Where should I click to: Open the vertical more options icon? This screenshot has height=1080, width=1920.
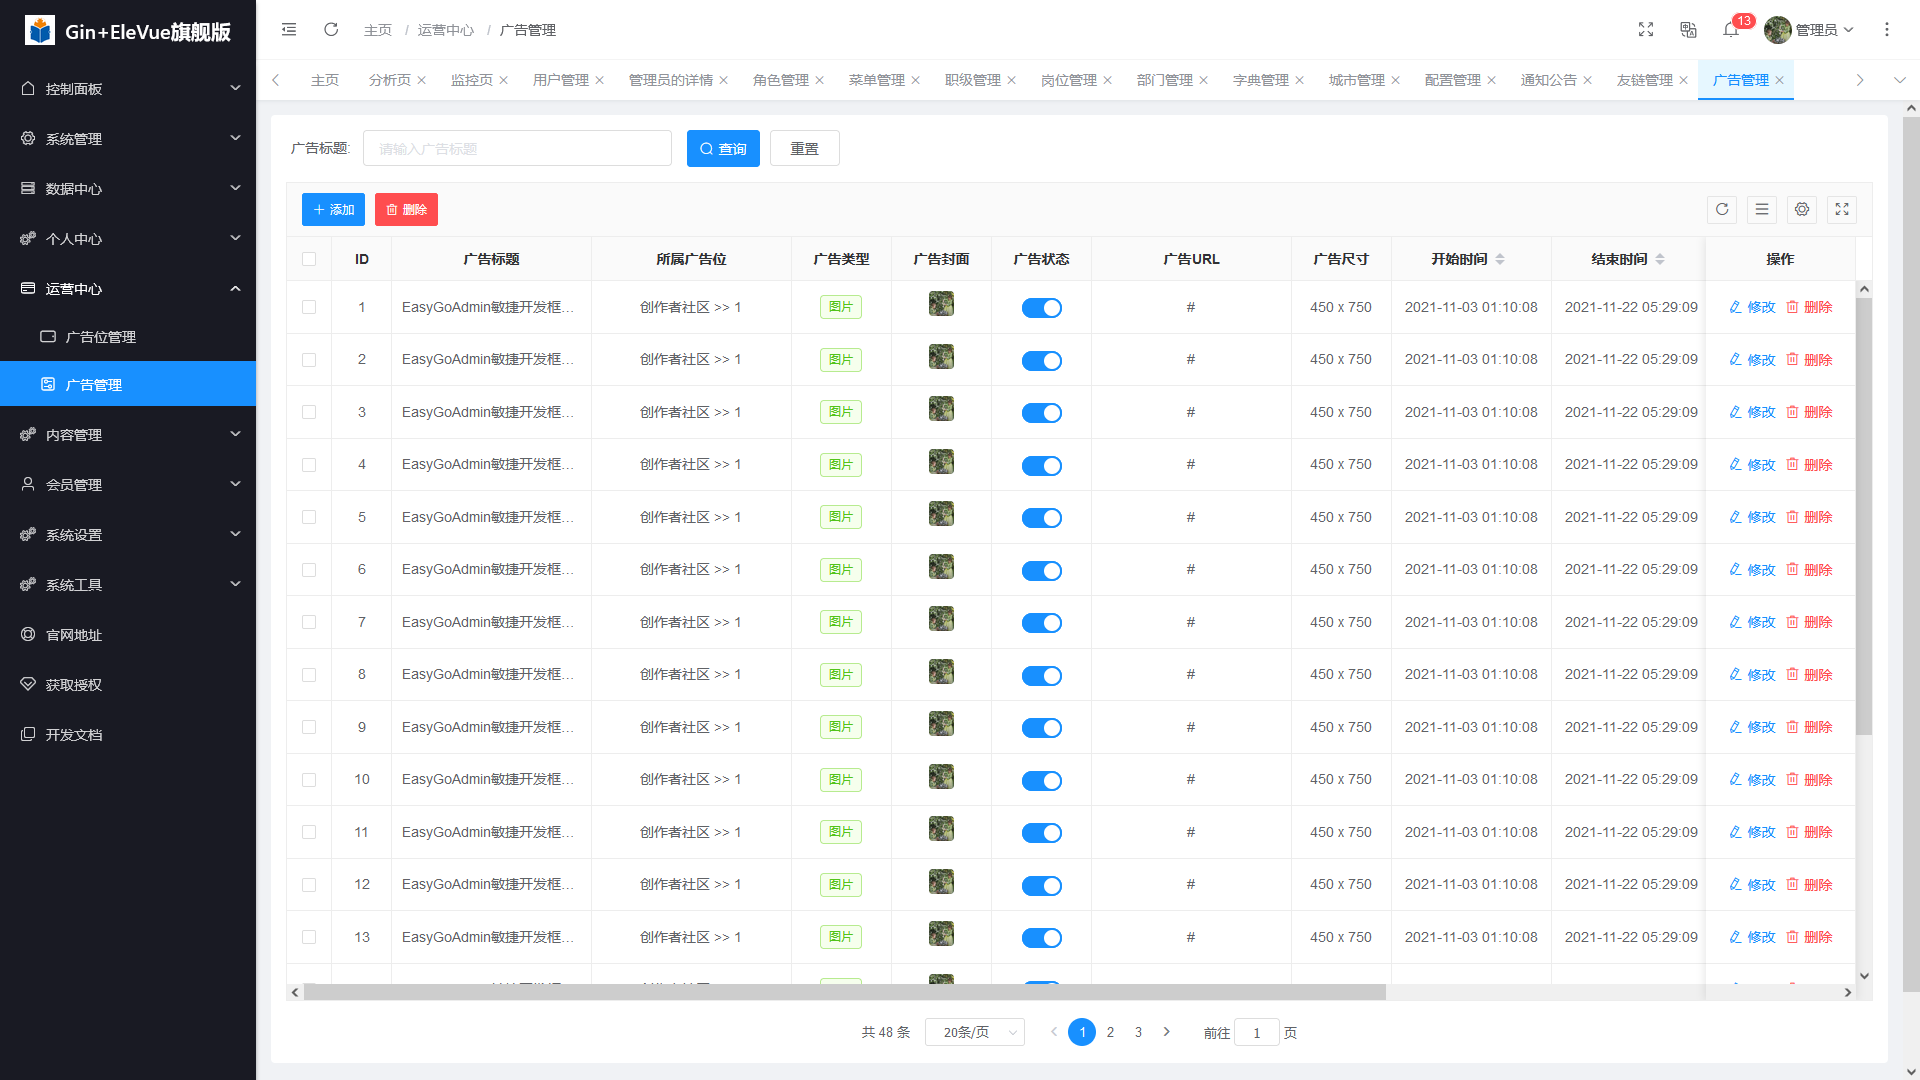(1887, 30)
